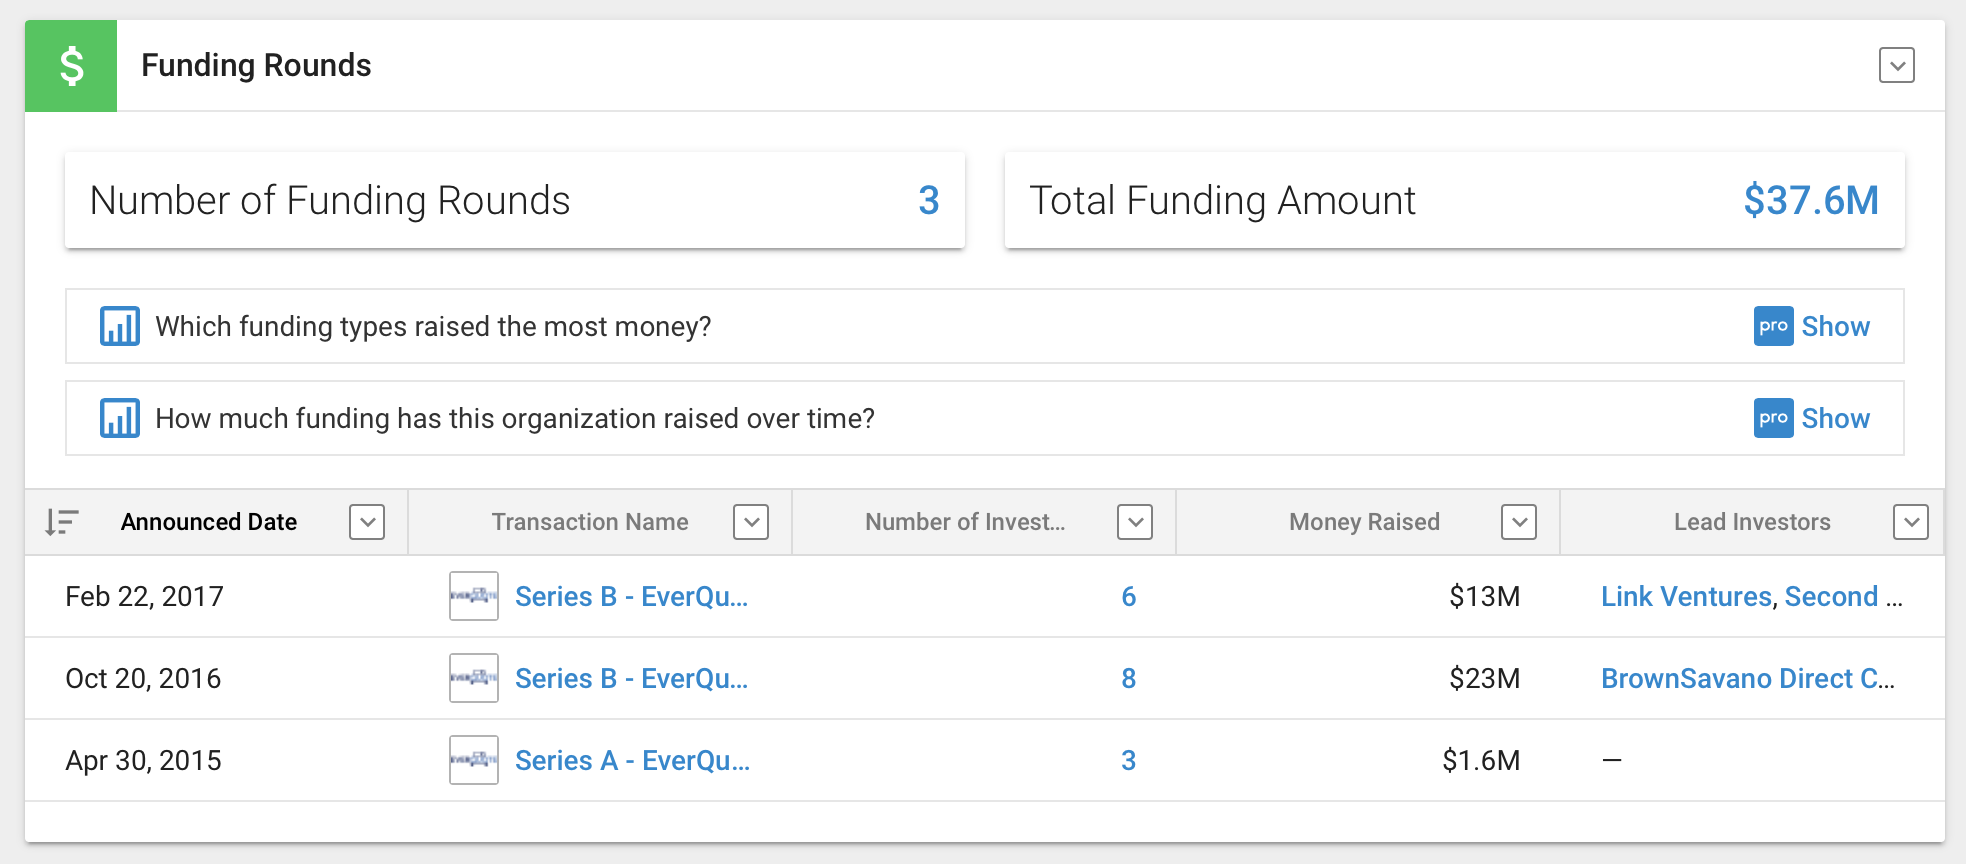
Task: Click the sort icon in Announced Date column
Action: click(62, 522)
